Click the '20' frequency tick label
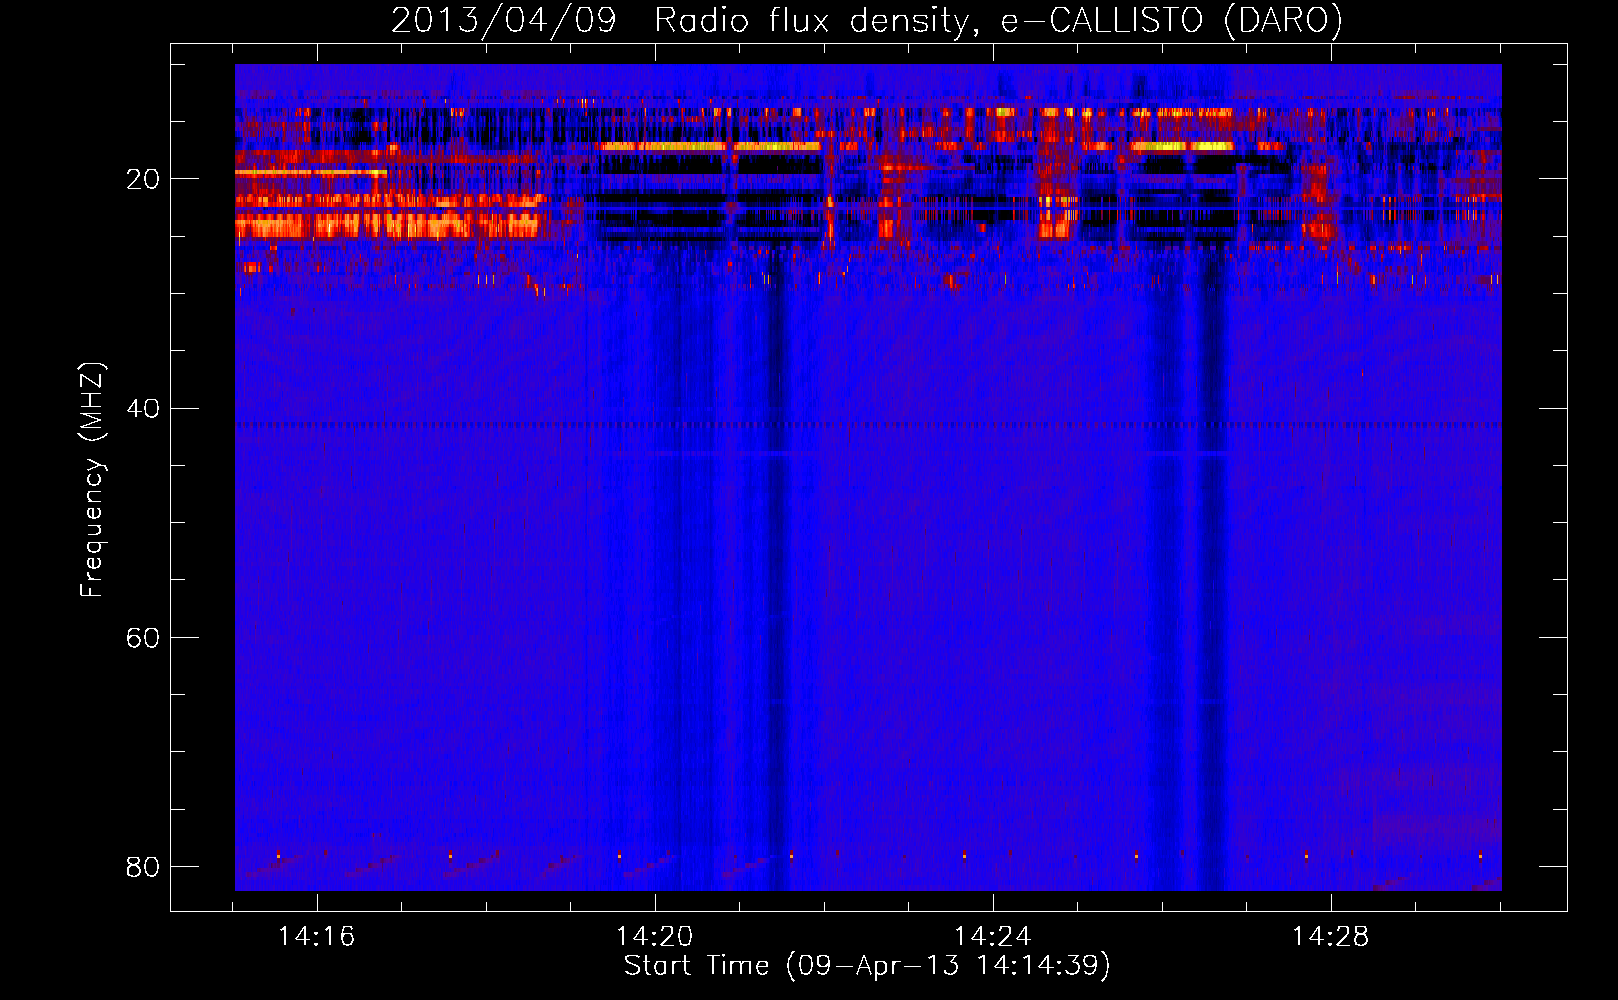This screenshot has width=1618, height=1000. pyautogui.click(x=142, y=180)
